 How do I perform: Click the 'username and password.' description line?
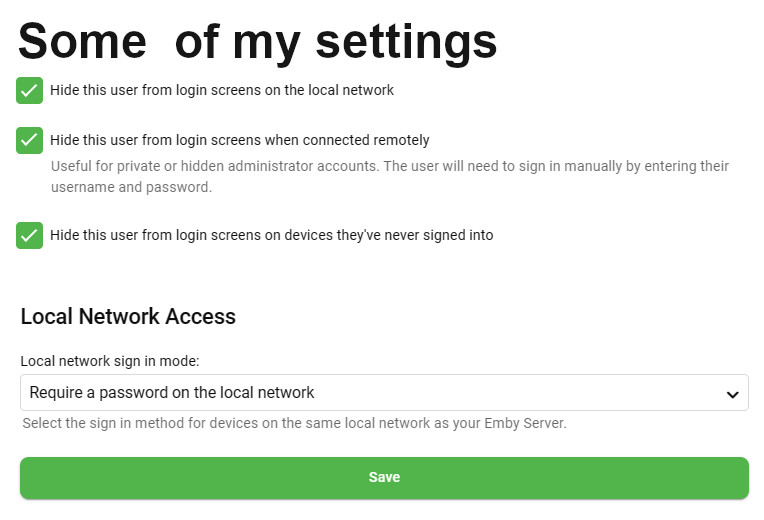click(x=132, y=187)
